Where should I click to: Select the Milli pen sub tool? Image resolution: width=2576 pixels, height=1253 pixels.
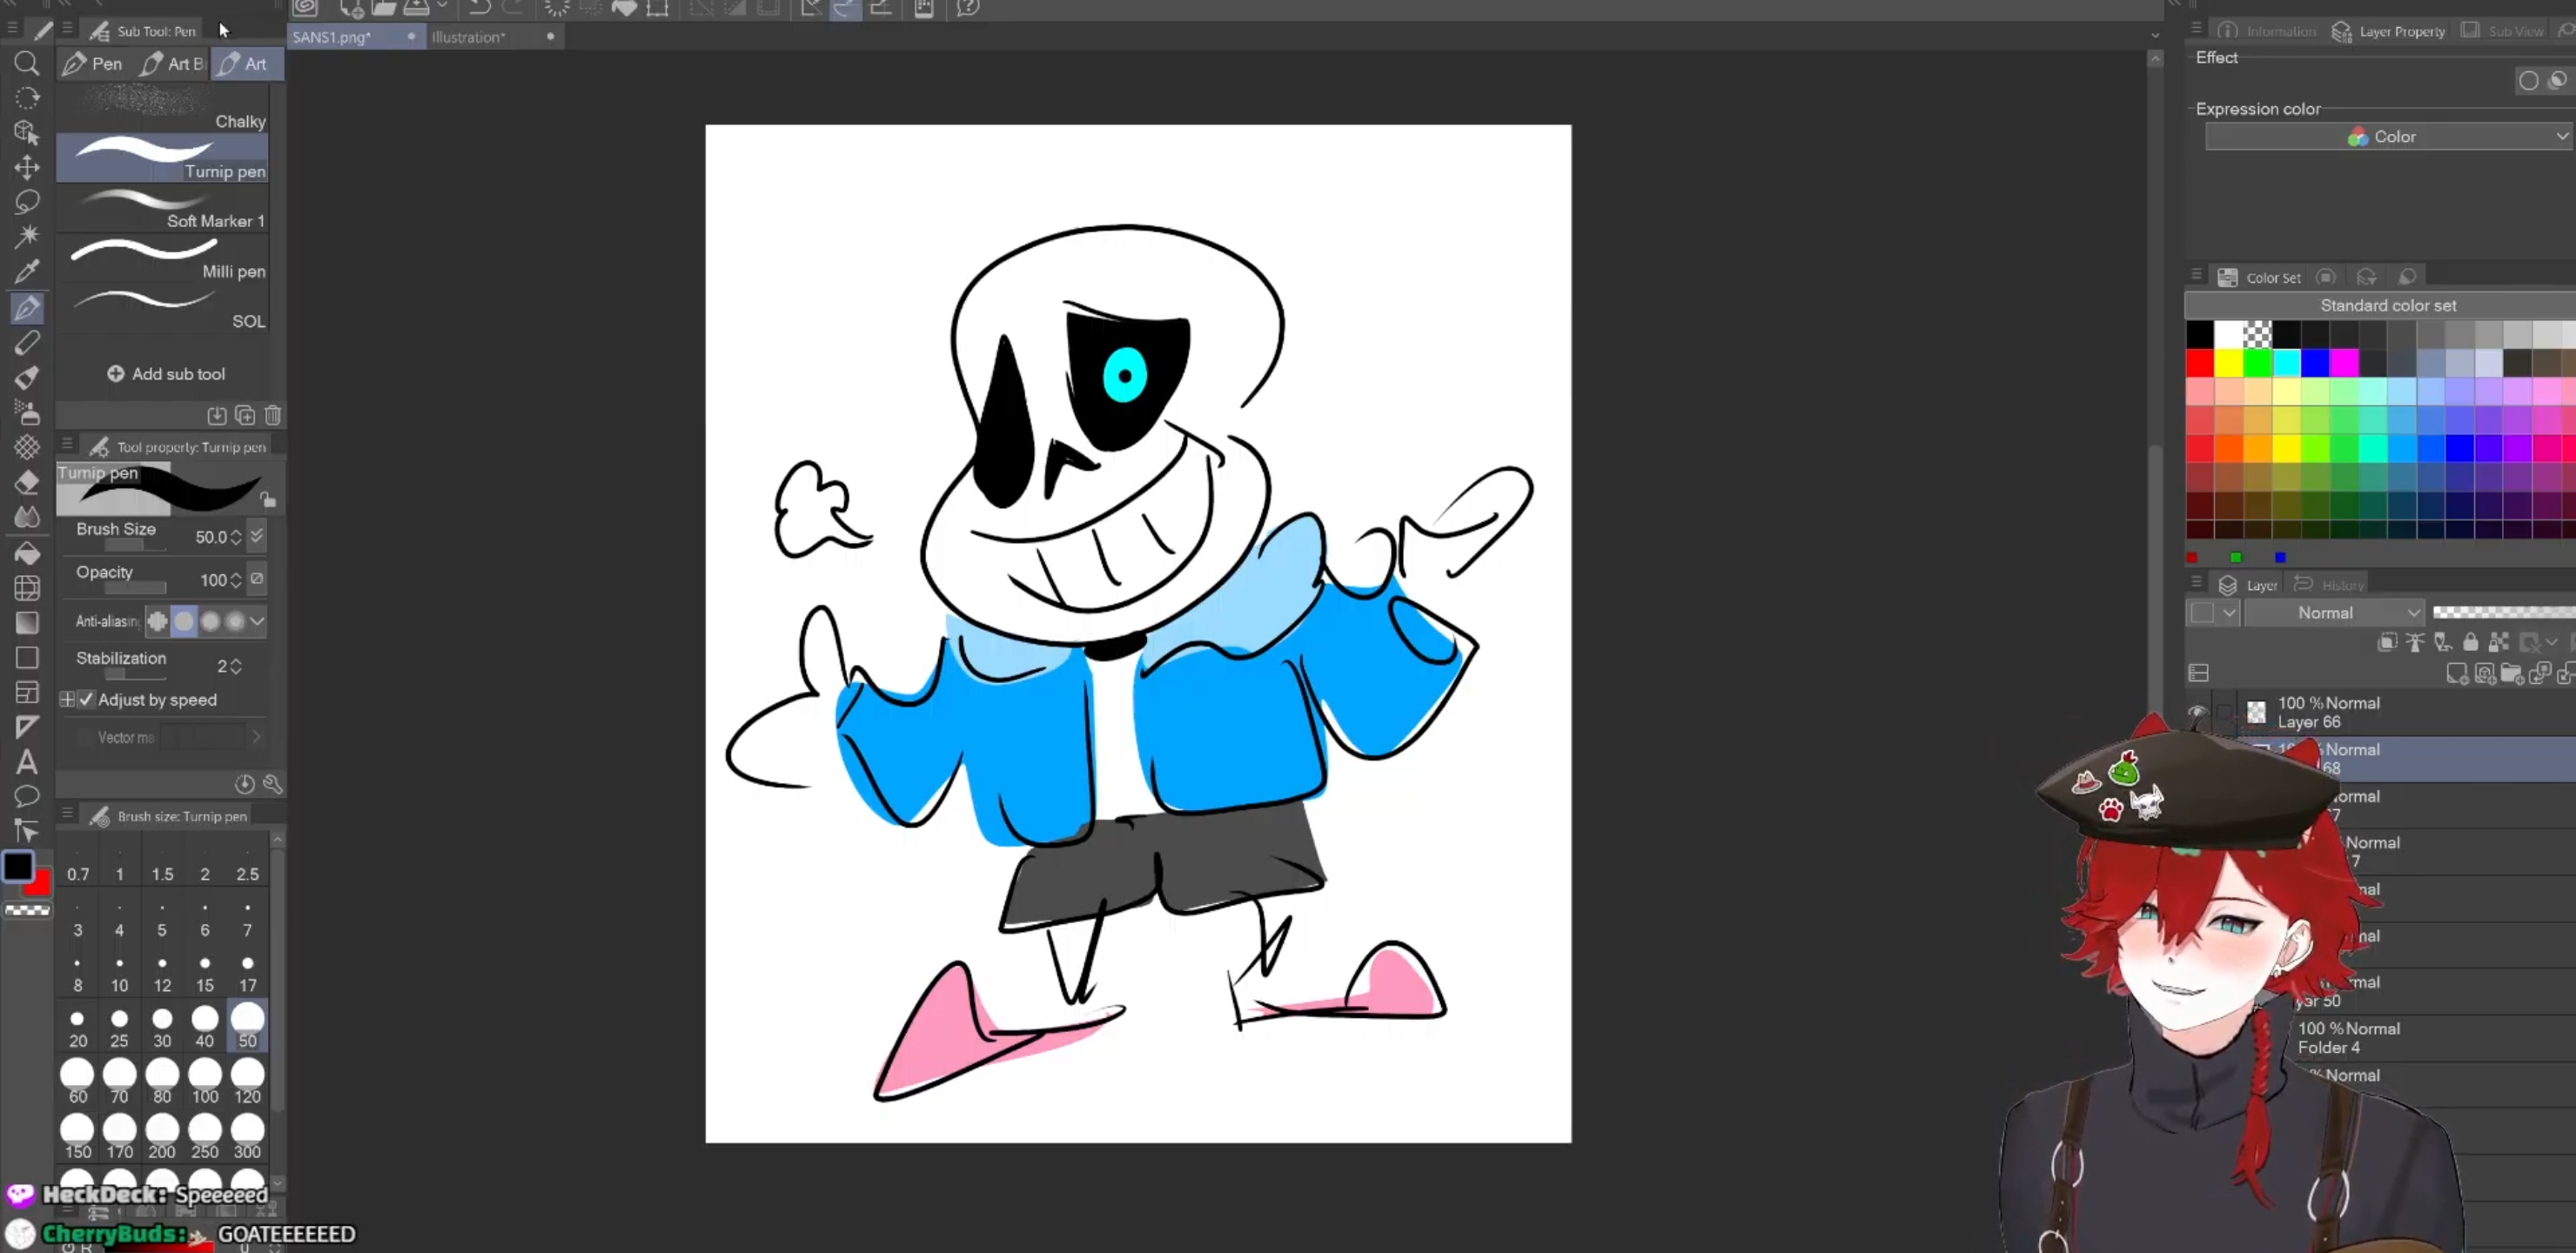(162, 258)
